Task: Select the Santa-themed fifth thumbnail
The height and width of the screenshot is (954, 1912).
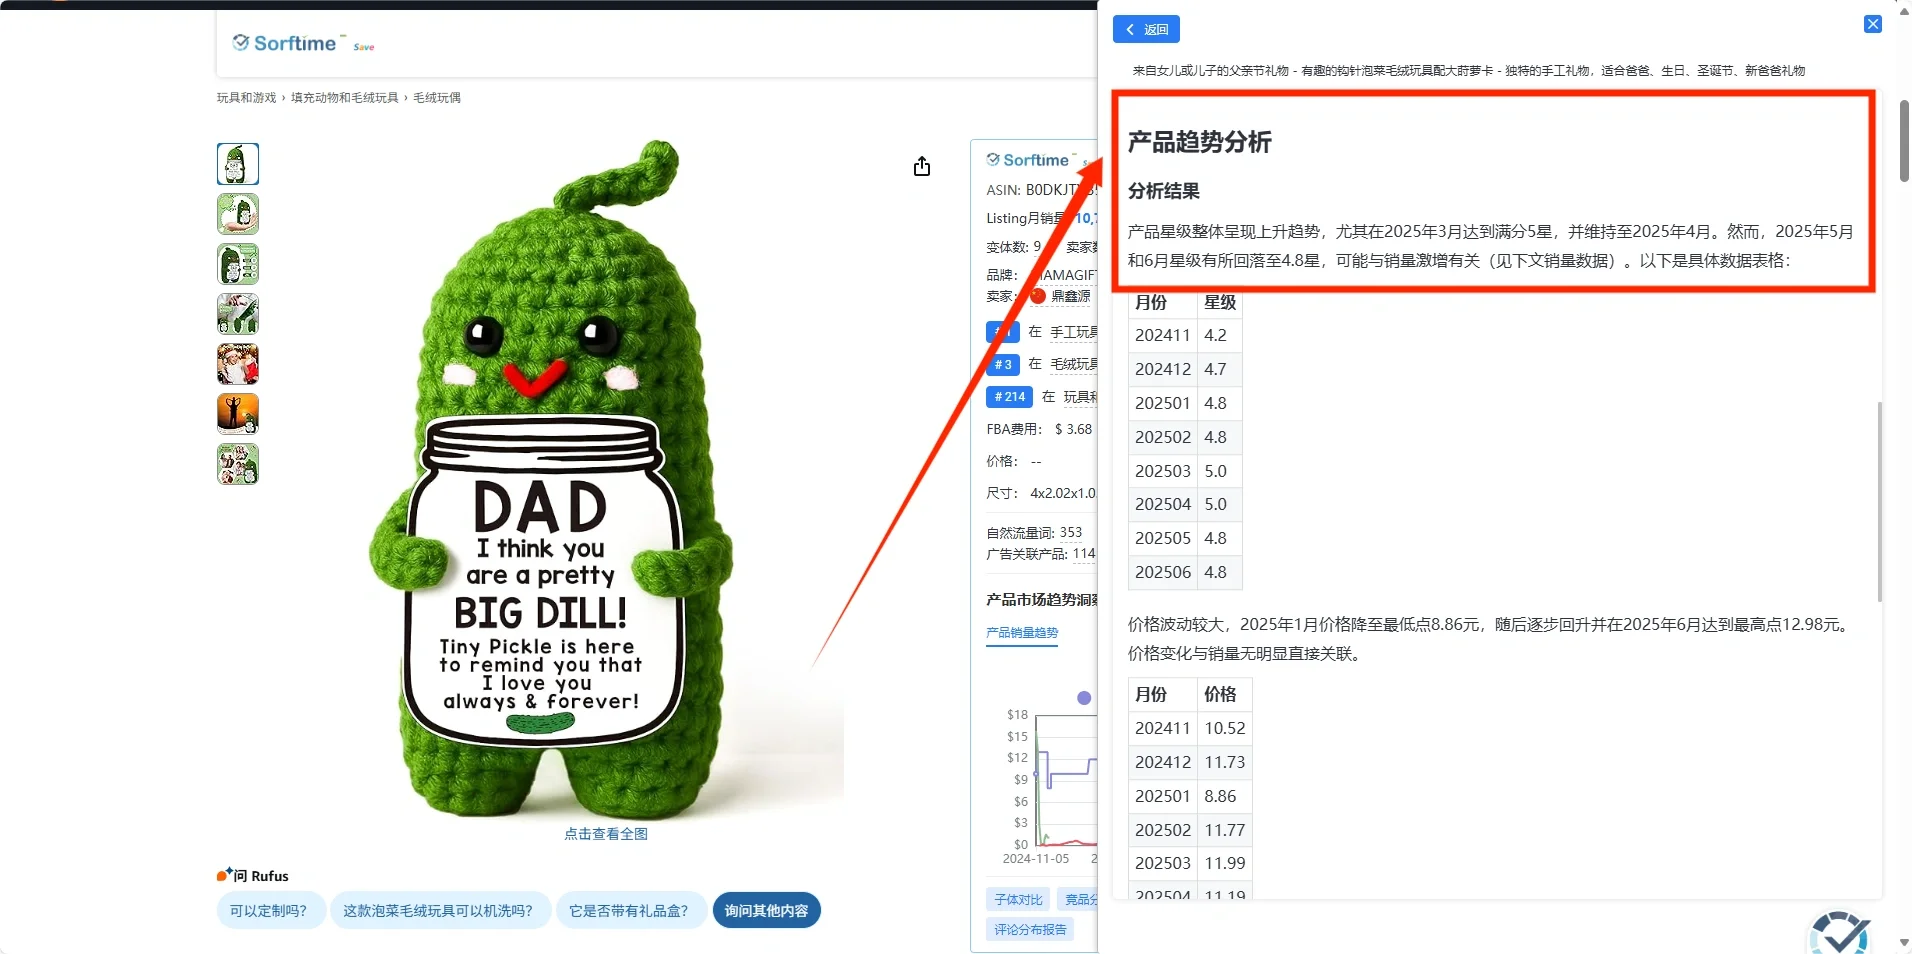Action: point(238,364)
